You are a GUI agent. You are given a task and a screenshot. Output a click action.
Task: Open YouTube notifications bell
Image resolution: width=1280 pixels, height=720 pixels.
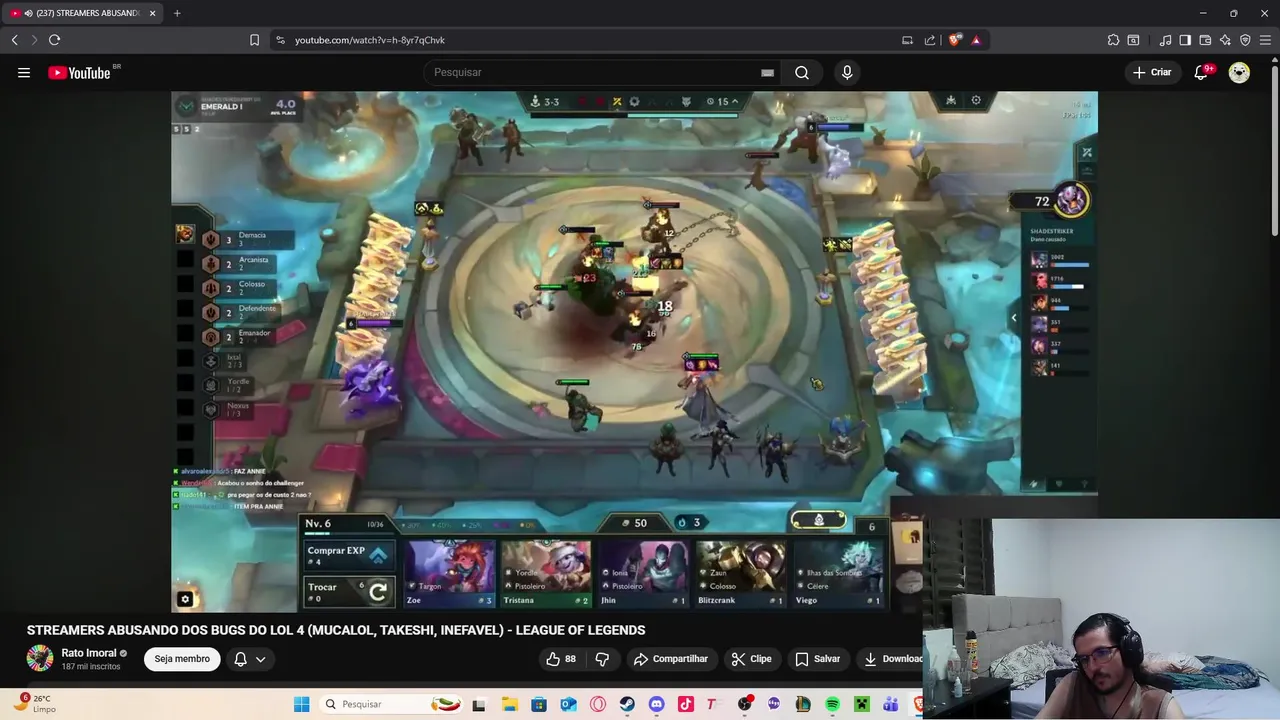pyautogui.click(x=1202, y=72)
